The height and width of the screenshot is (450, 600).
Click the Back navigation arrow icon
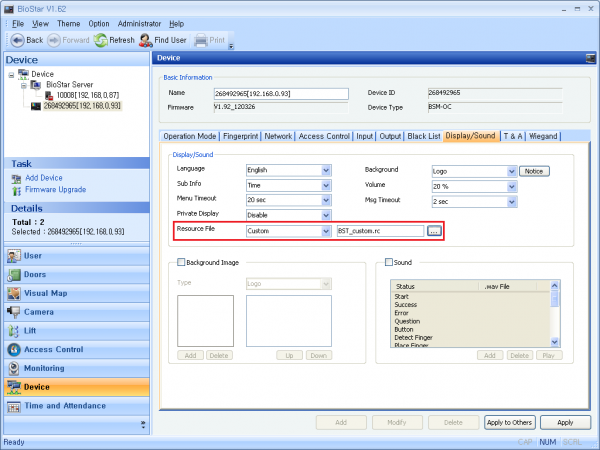click(x=16, y=40)
